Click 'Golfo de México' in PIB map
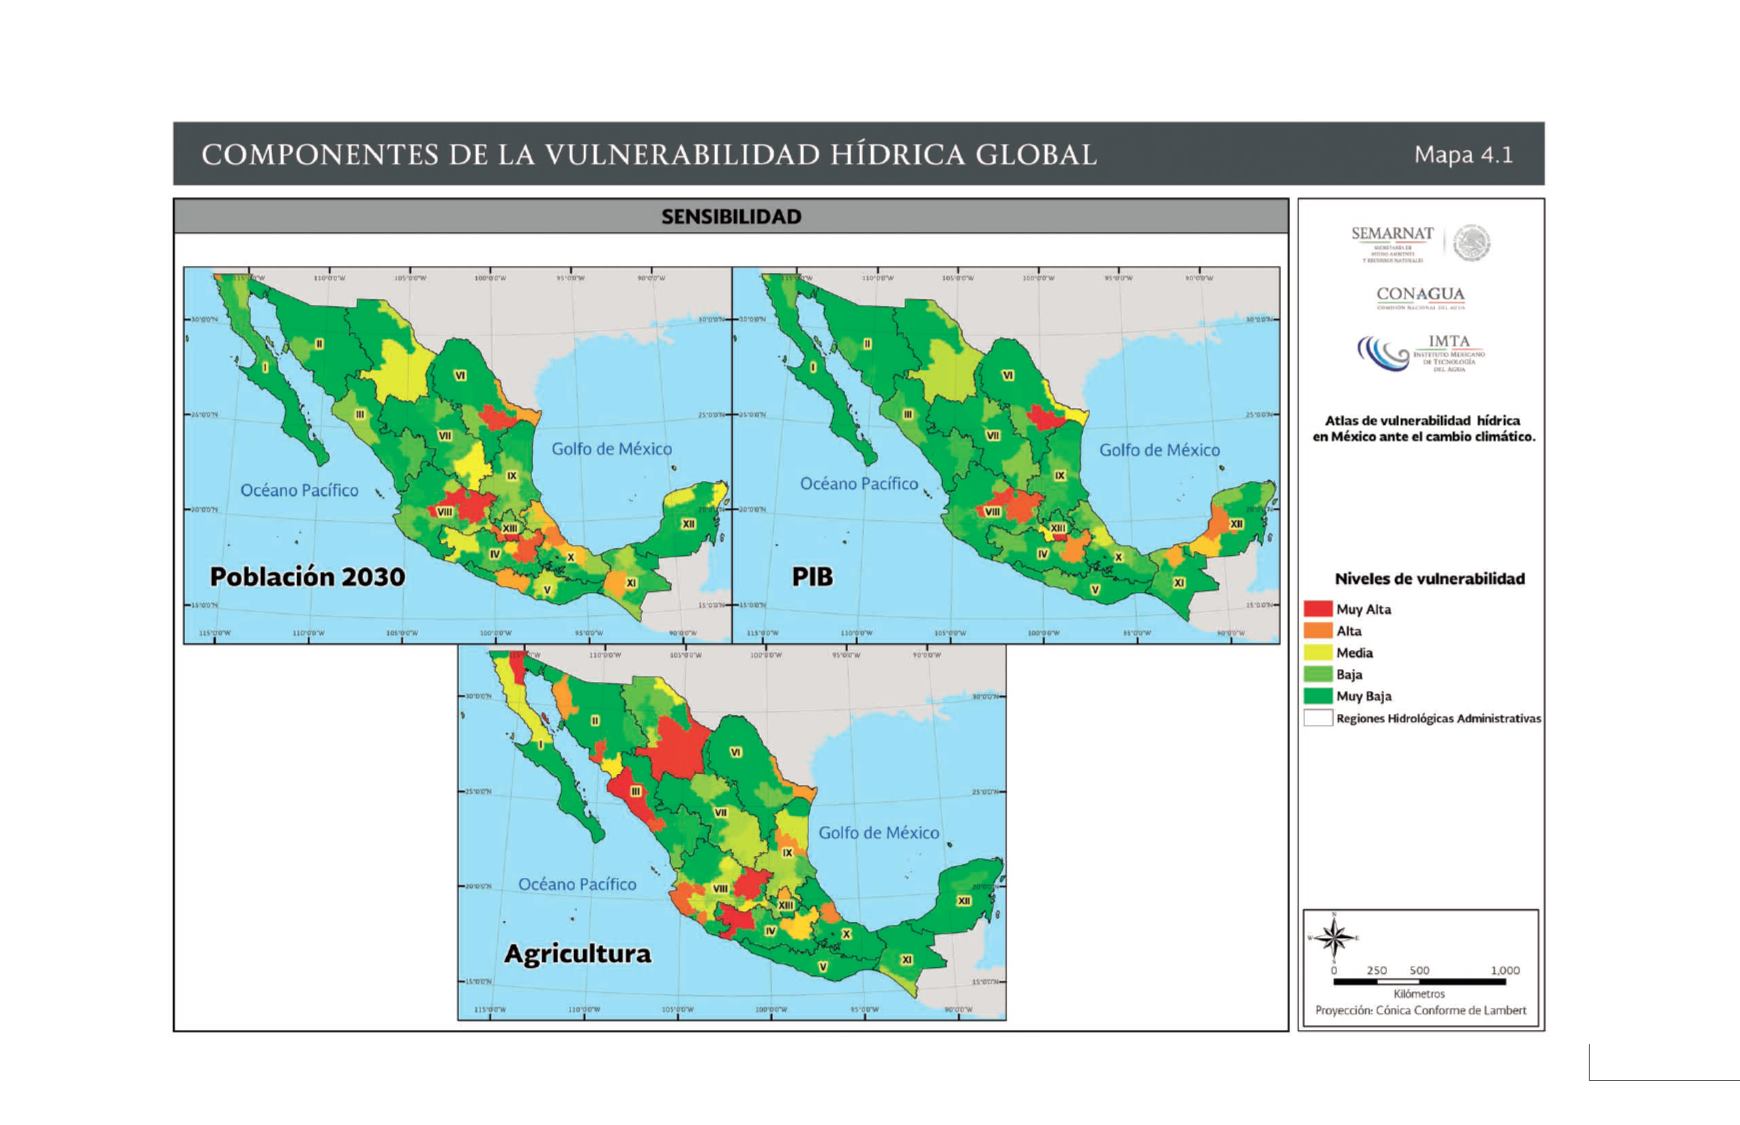The width and height of the screenshot is (1740, 1125). tap(1160, 450)
